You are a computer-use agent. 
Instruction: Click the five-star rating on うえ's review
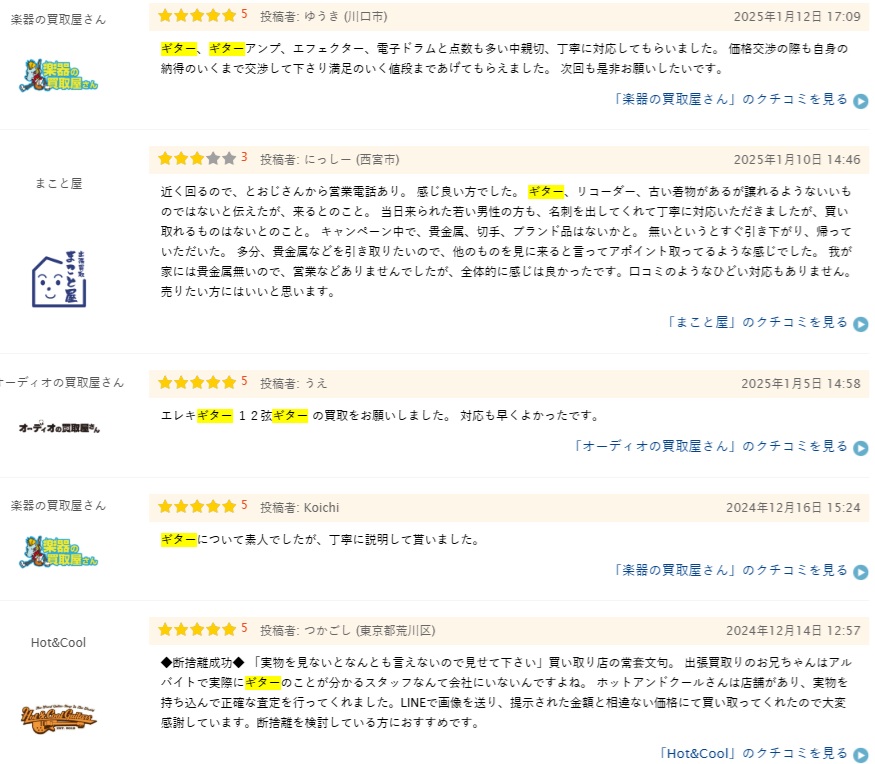click(x=197, y=383)
